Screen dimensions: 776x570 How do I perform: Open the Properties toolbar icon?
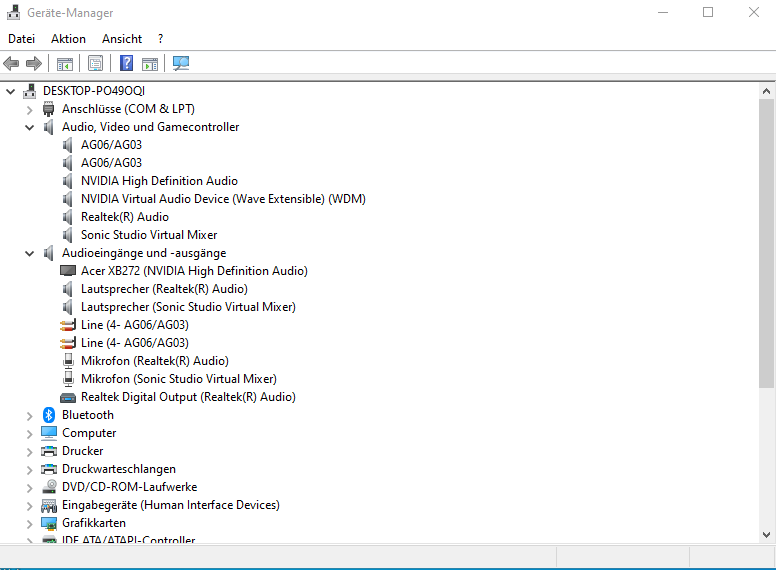(96, 63)
